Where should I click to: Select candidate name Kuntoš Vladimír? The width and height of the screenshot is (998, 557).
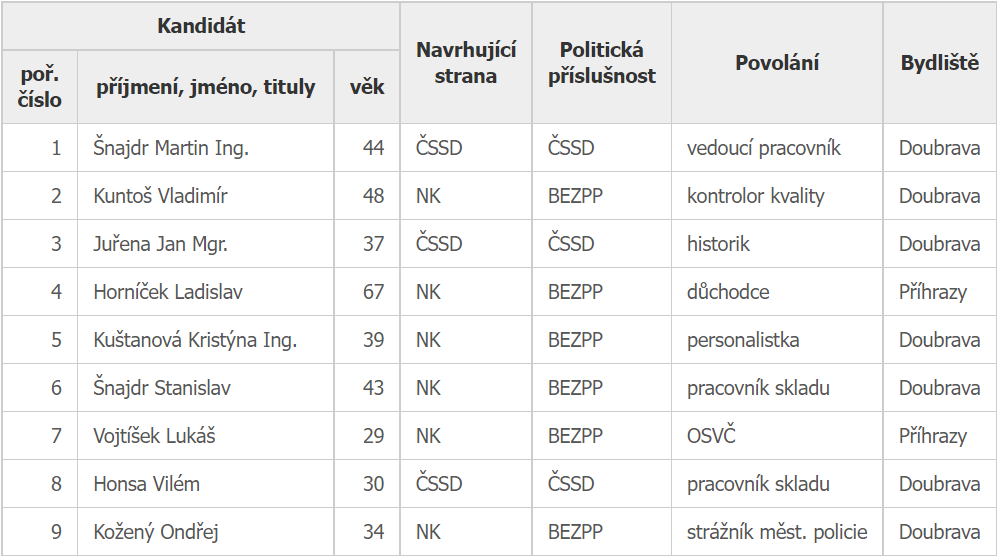point(160,196)
